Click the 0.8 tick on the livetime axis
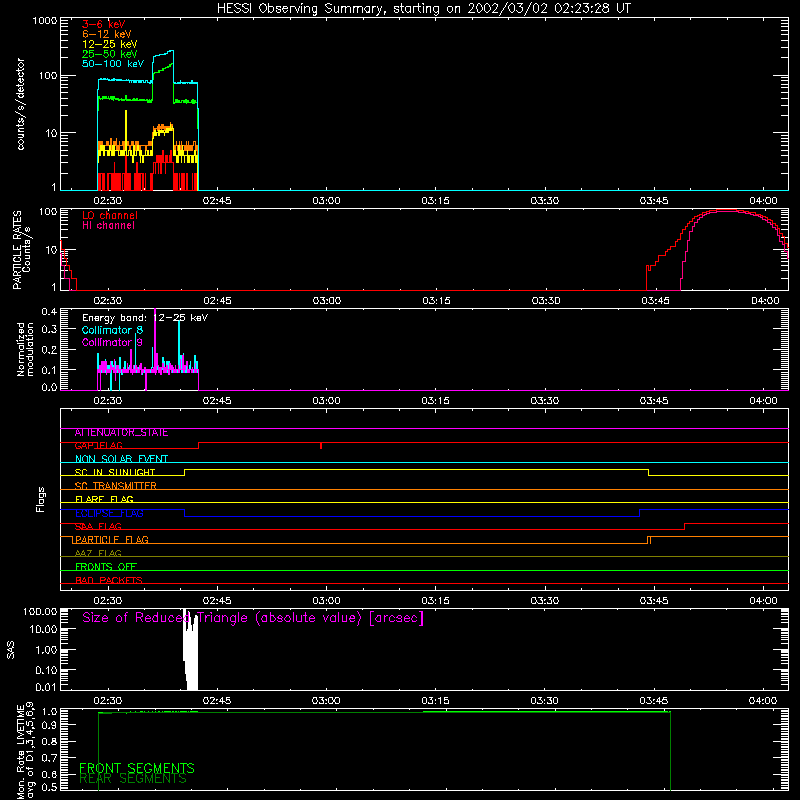 [49, 741]
